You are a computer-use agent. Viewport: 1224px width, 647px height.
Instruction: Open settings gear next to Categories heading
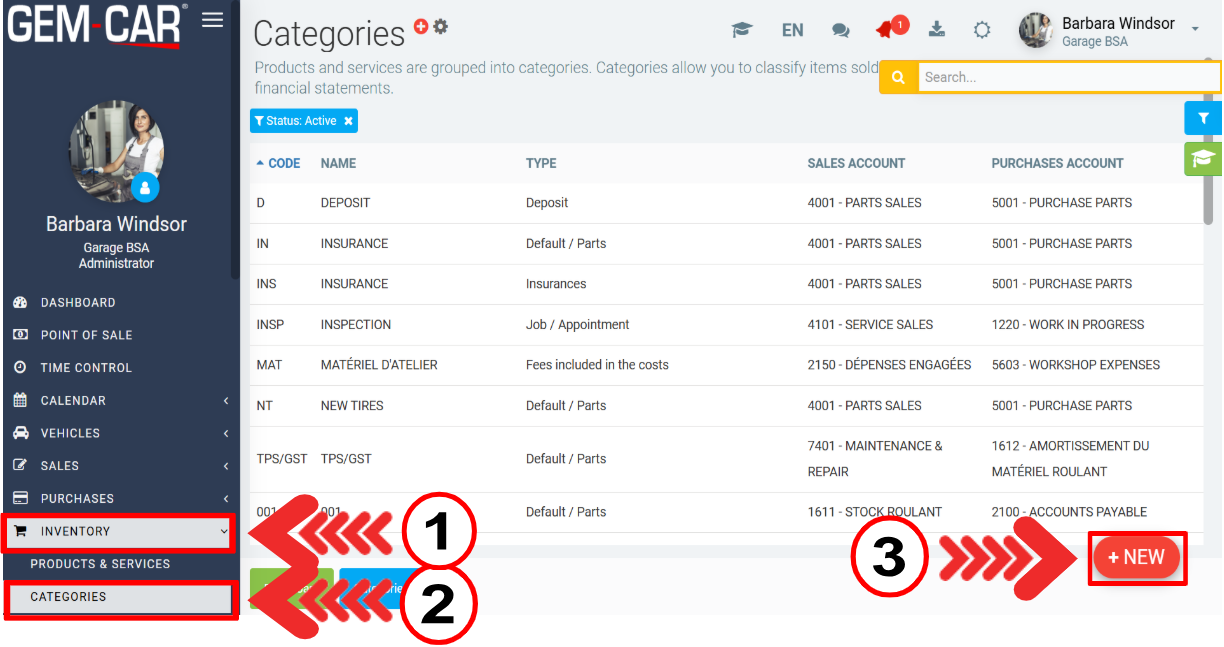click(440, 27)
